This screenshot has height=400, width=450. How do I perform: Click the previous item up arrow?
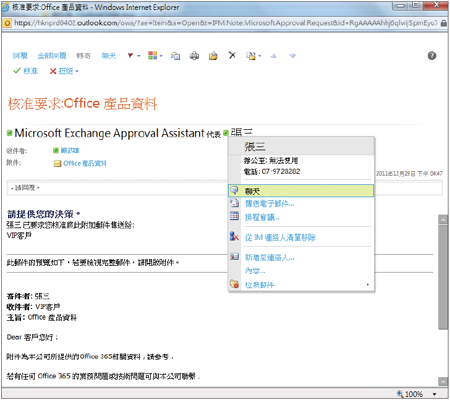(x=274, y=56)
